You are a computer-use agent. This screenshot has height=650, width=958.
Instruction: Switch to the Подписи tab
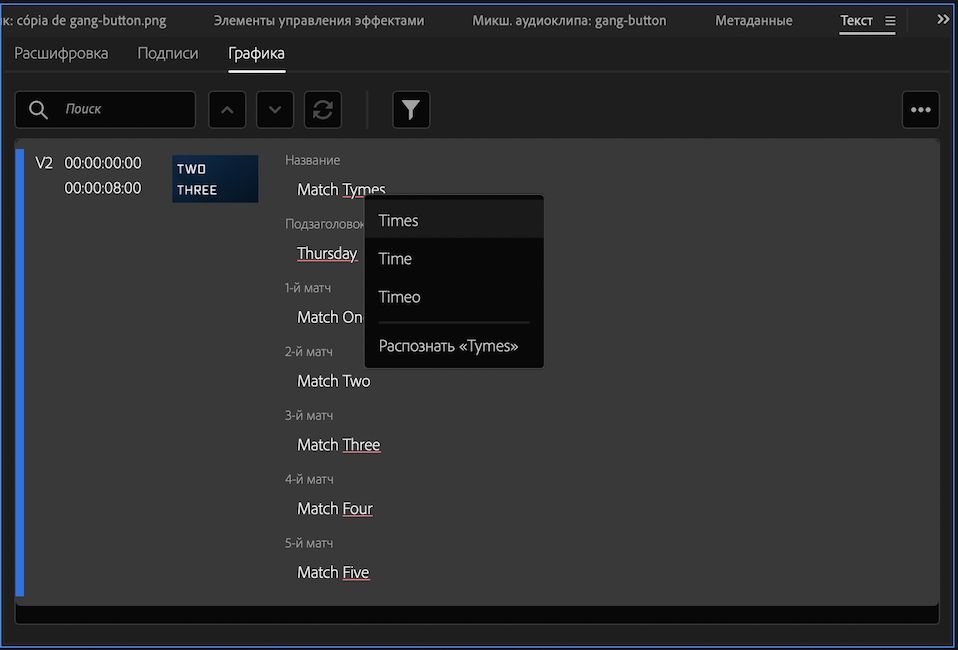pos(168,53)
